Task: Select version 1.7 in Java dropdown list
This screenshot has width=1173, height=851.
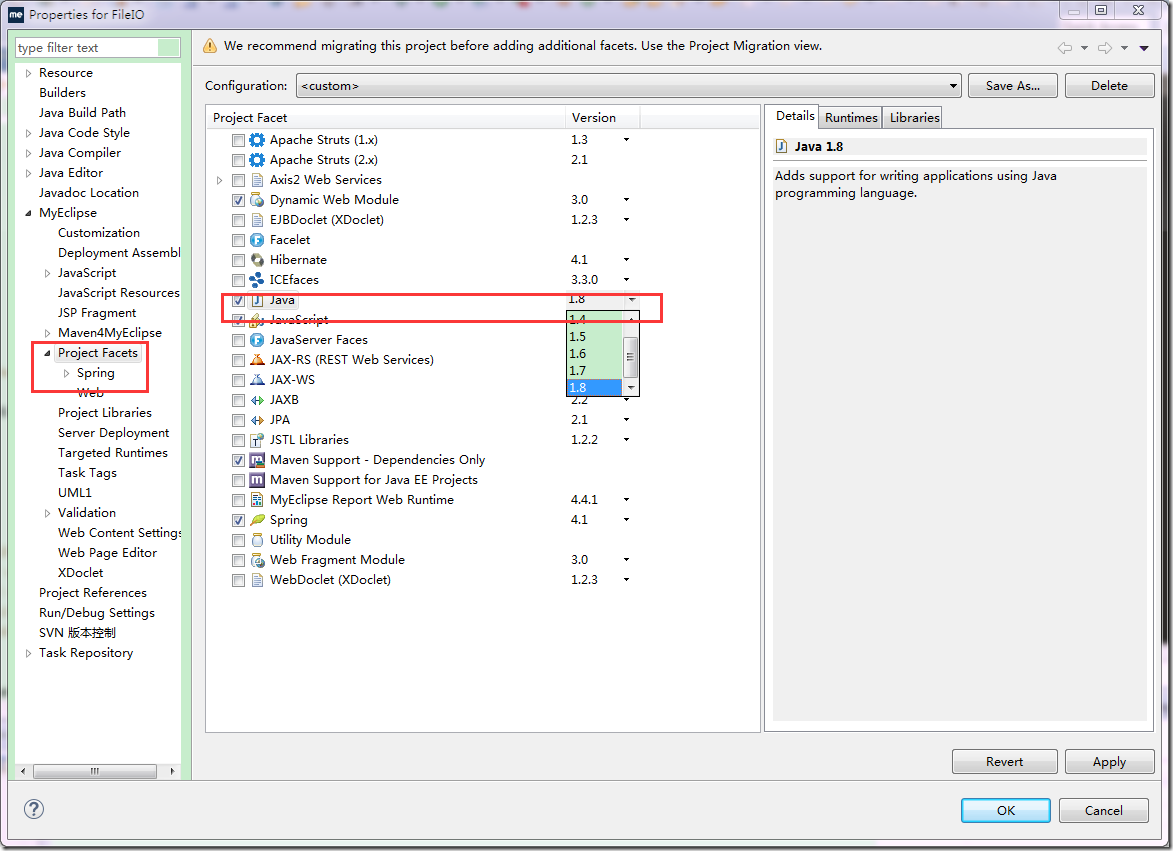Action: [x=595, y=371]
